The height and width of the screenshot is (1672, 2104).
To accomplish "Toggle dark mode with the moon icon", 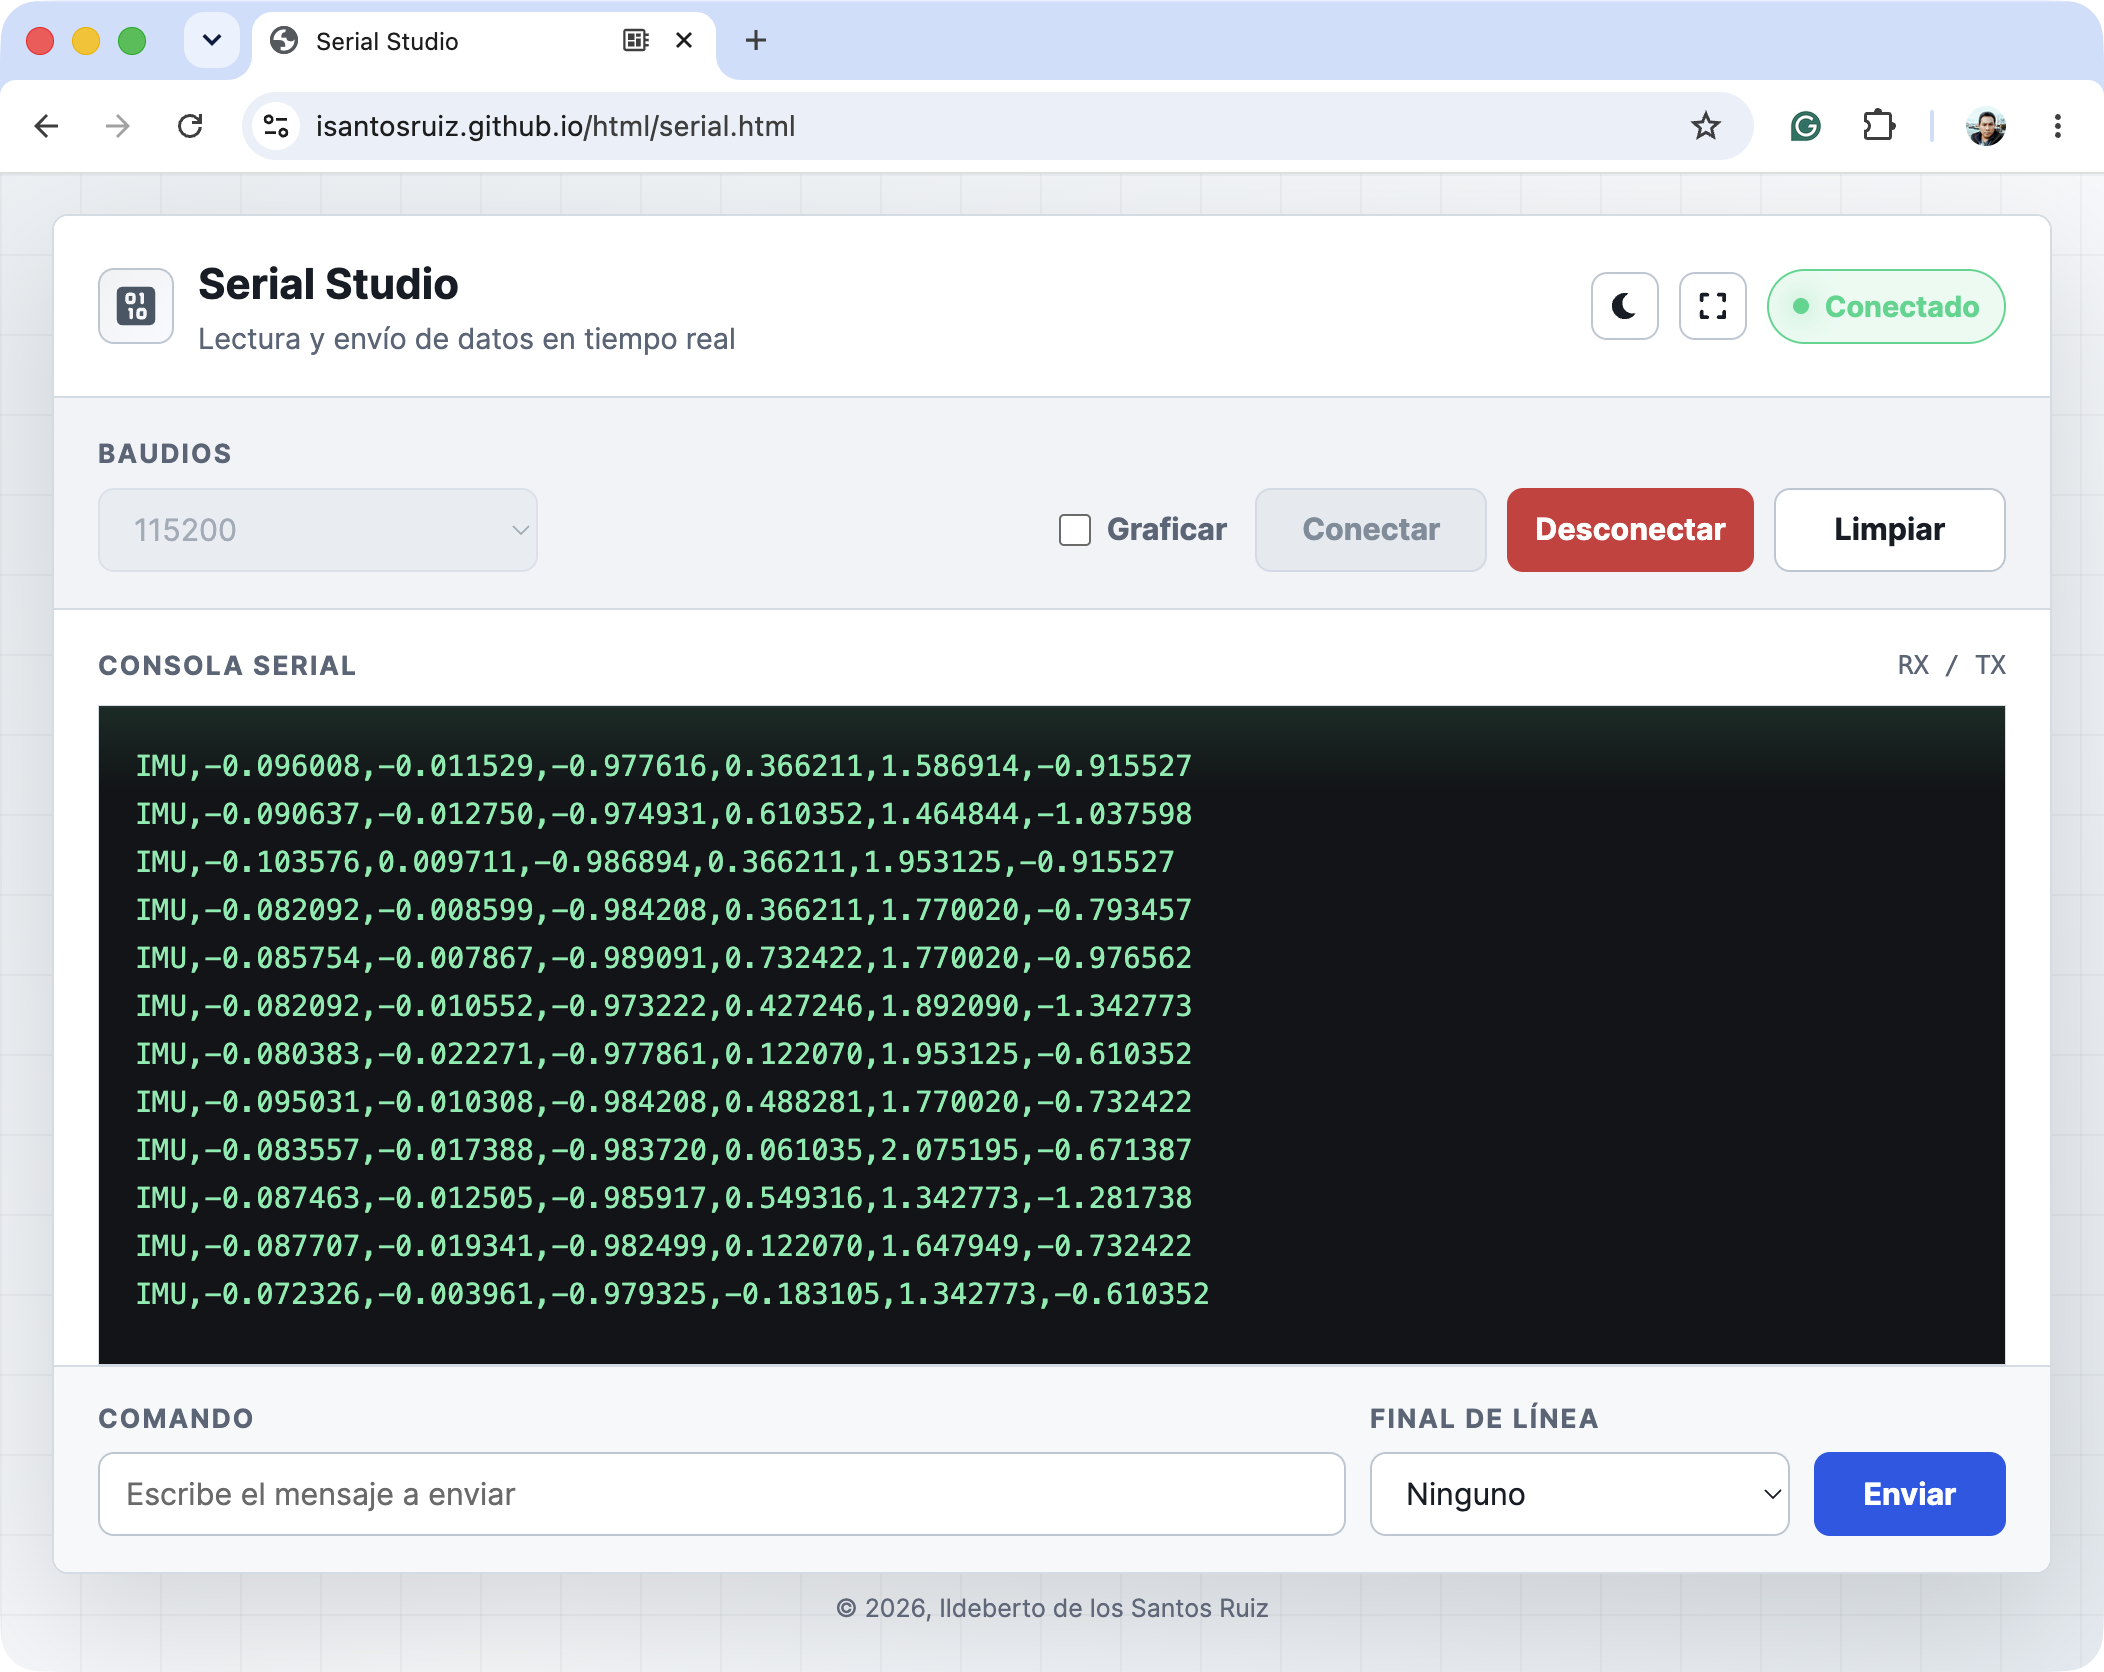I will [1624, 306].
